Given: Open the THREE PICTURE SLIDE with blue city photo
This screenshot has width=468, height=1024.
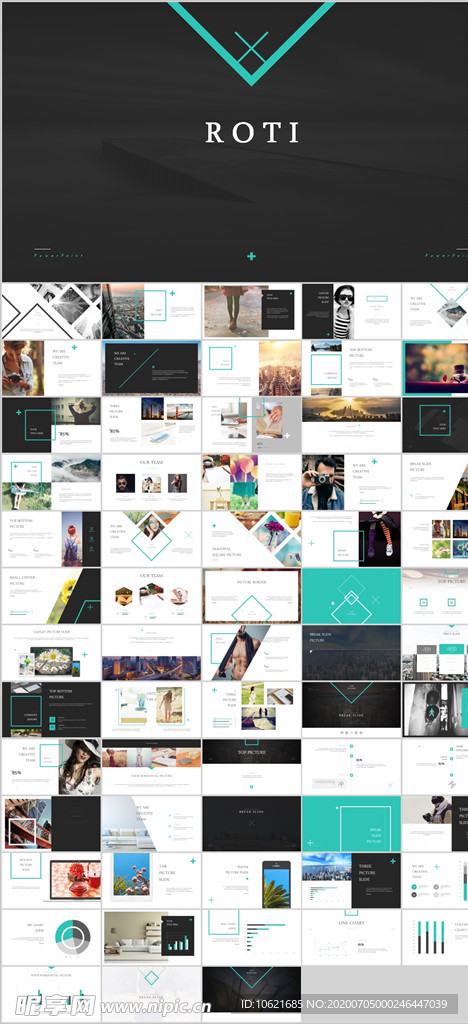Looking at the screenshot, I should (351, 880).
